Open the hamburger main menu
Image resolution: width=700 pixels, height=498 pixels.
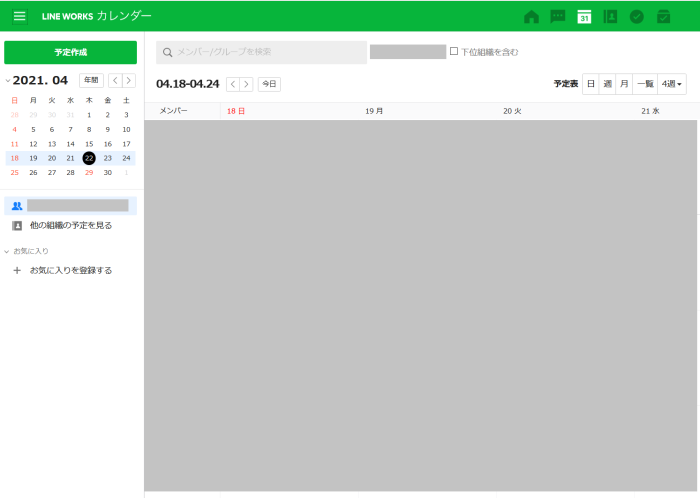coord(20,17)
